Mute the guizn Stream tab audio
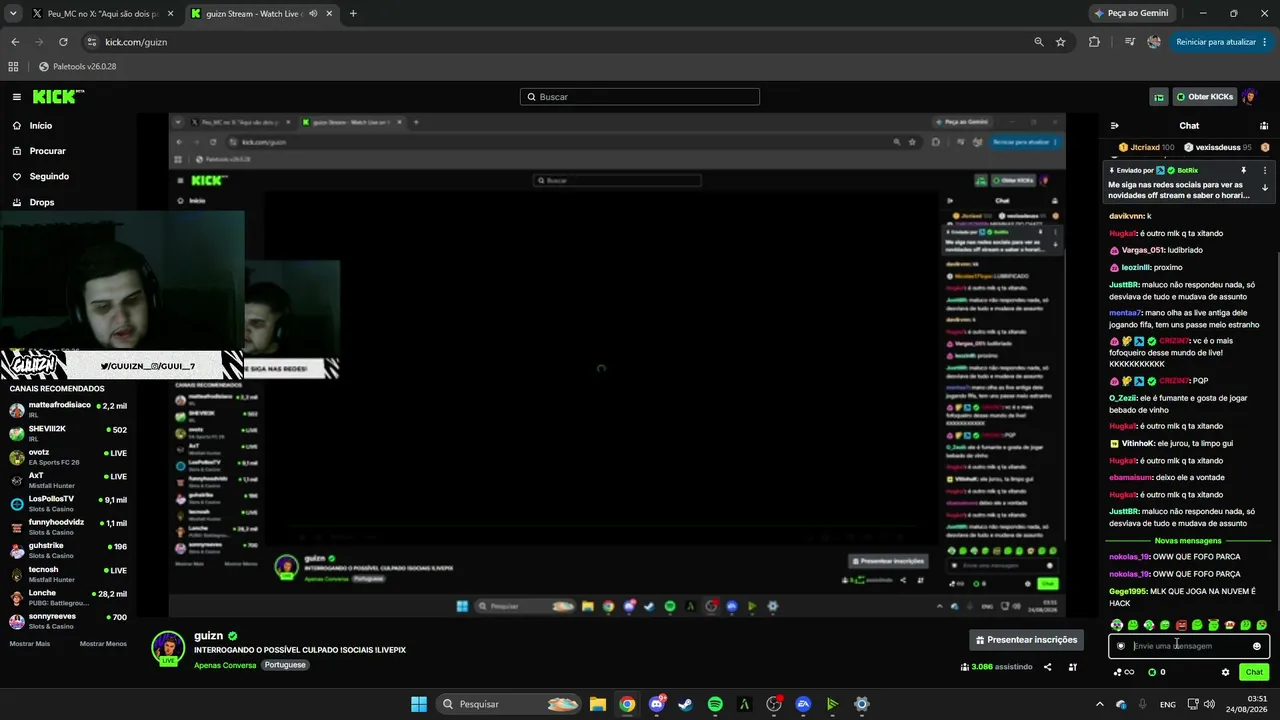Screen dimensions: 1280x720 (313, 14)
